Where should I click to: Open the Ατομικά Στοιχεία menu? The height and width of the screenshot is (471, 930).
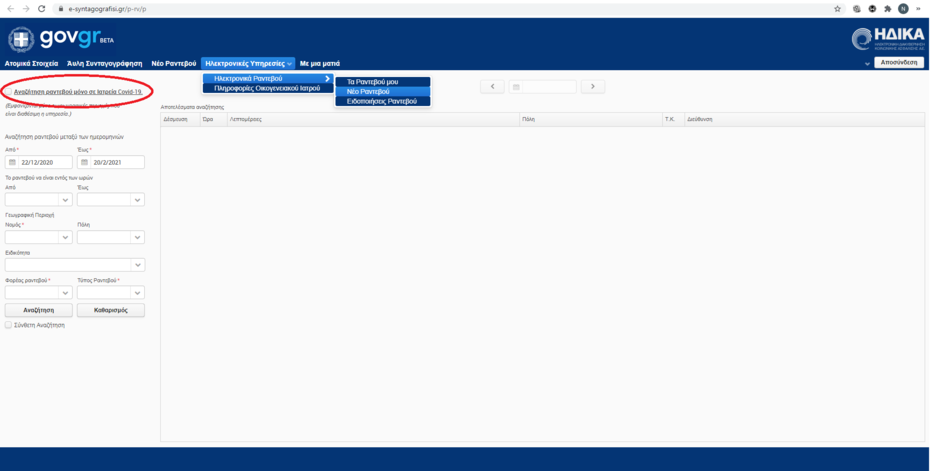[x=31, y=63]
